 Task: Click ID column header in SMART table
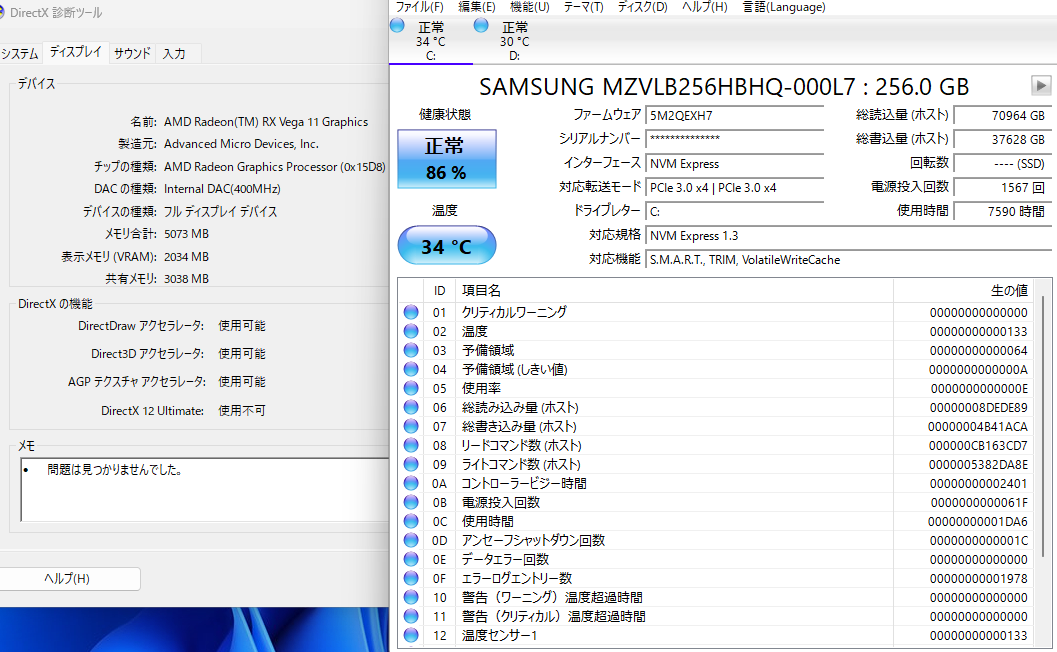(x=440, y=291)
